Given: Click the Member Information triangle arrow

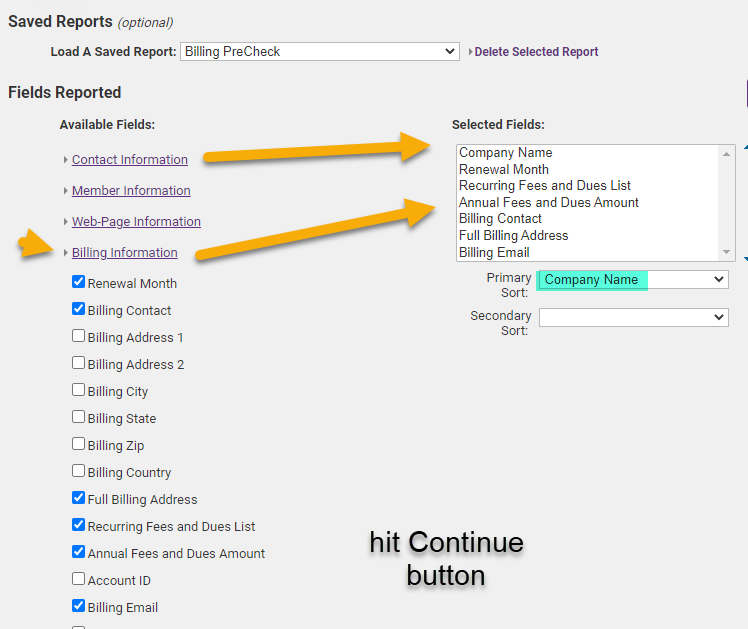Looking at the screenshot, I should click(x=66, y=191).
